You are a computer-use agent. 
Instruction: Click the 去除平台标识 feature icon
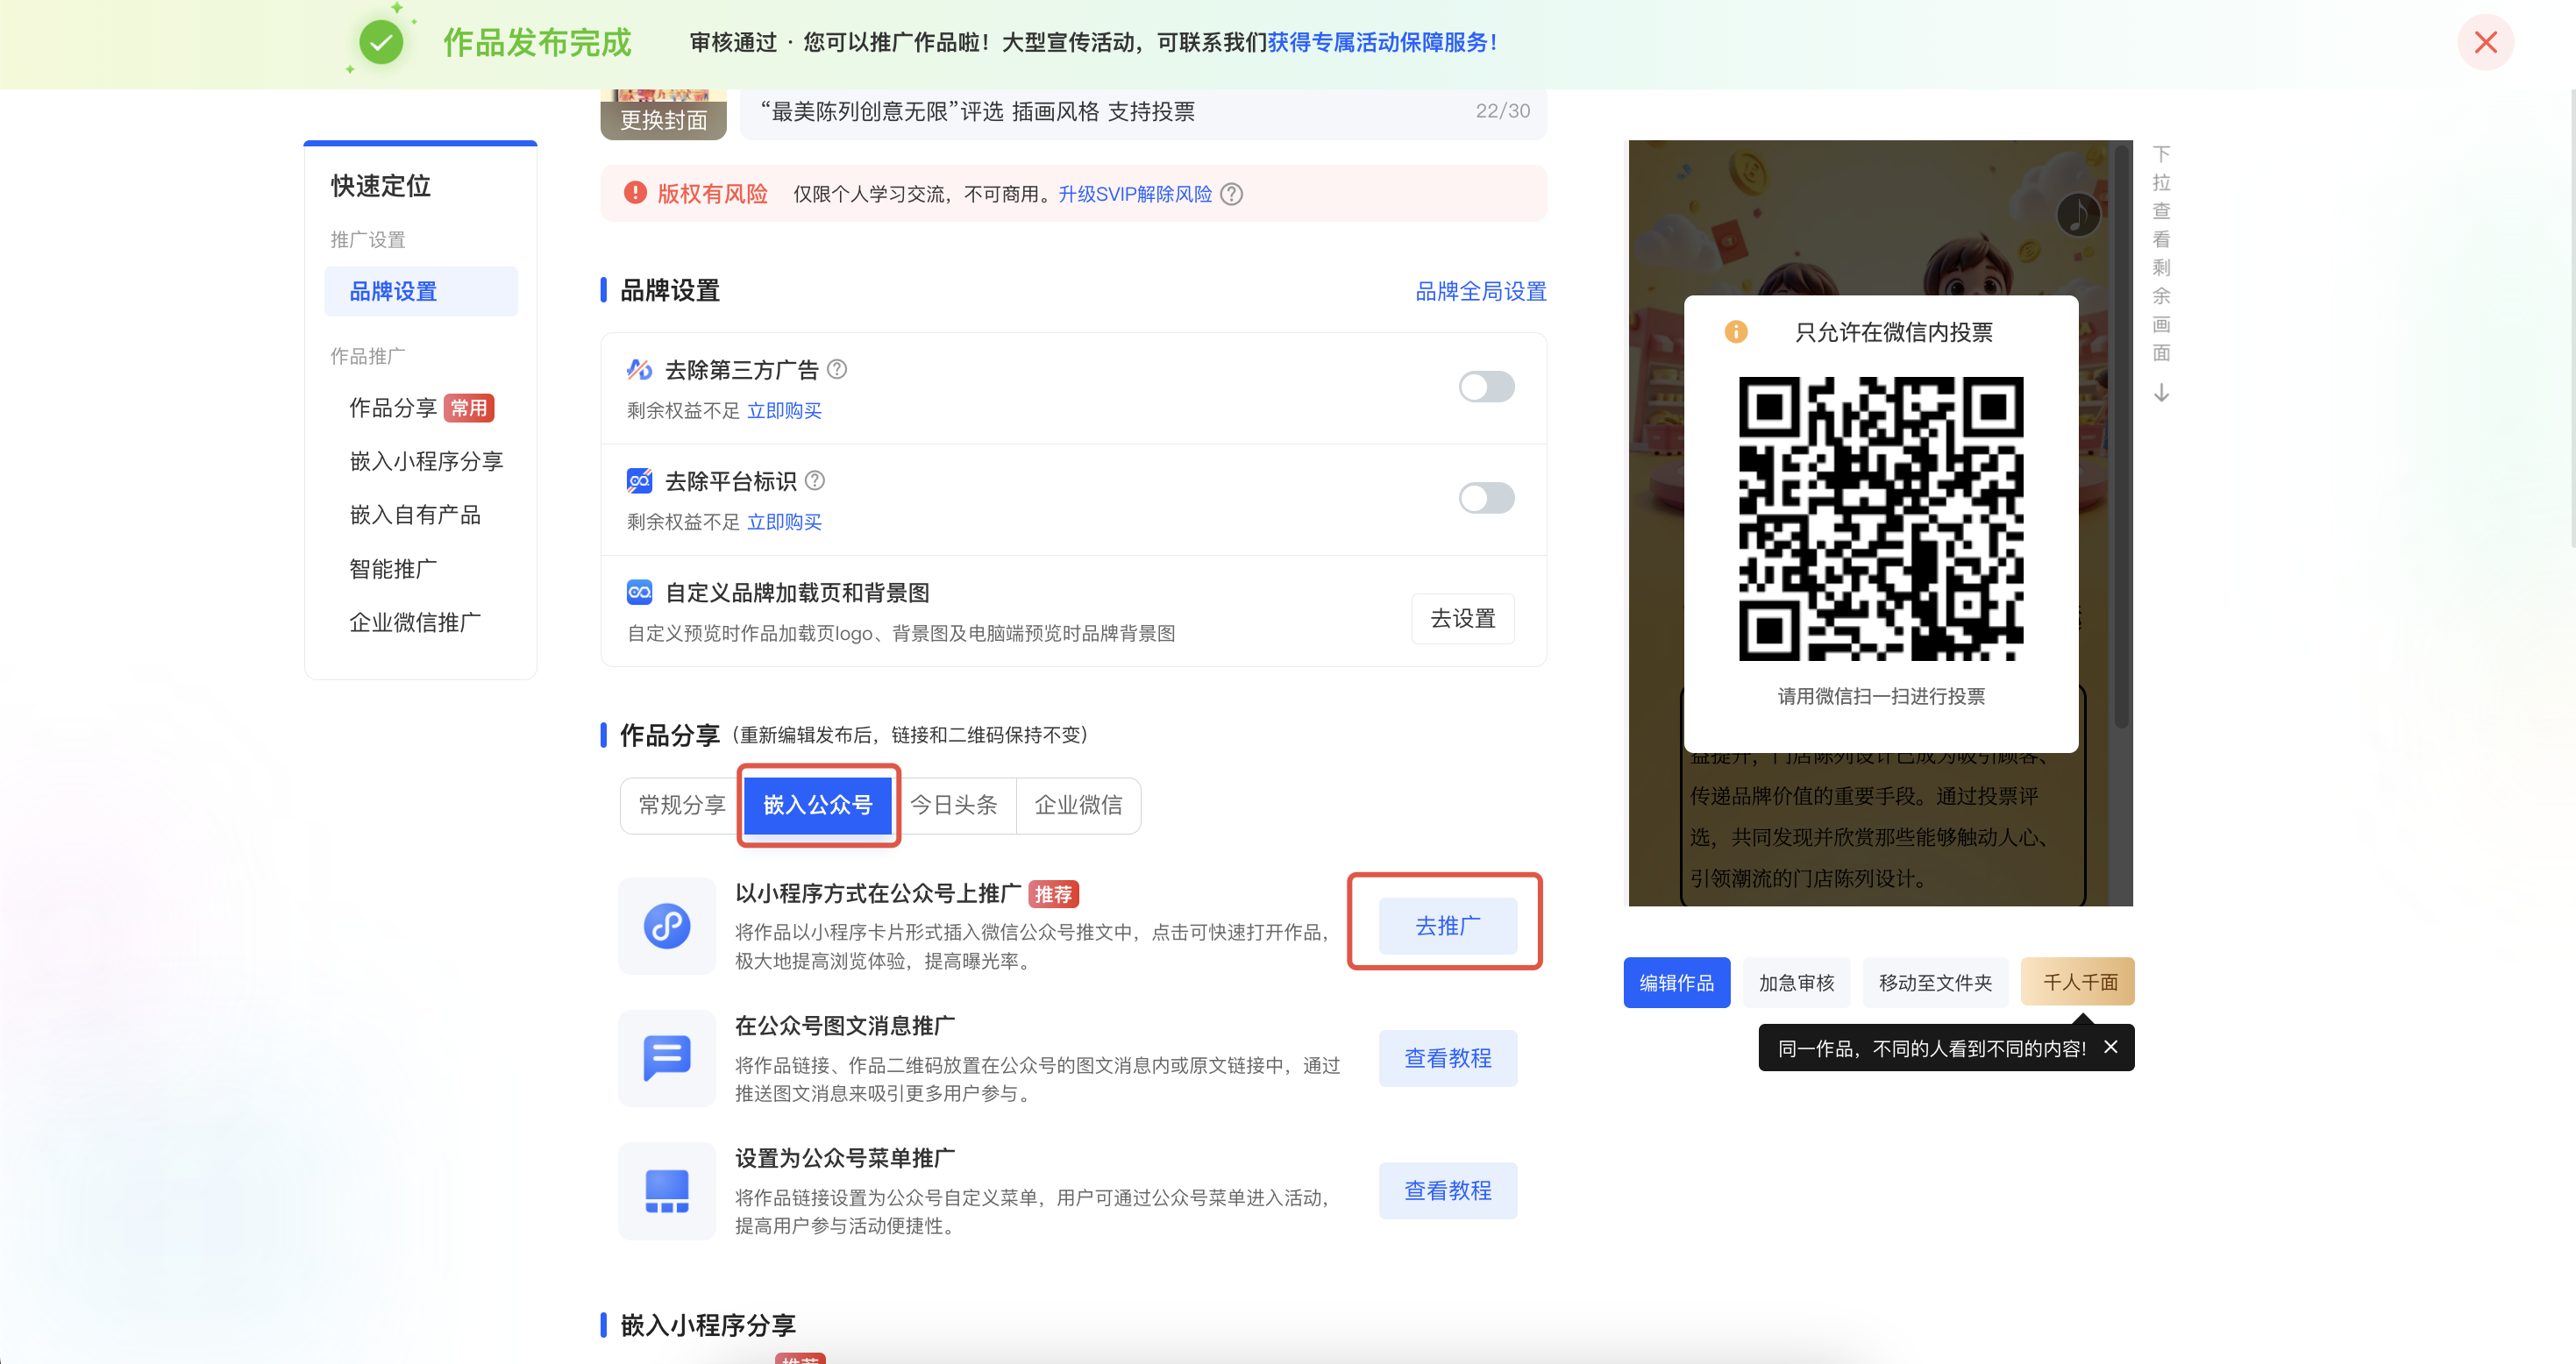[640, 480]
